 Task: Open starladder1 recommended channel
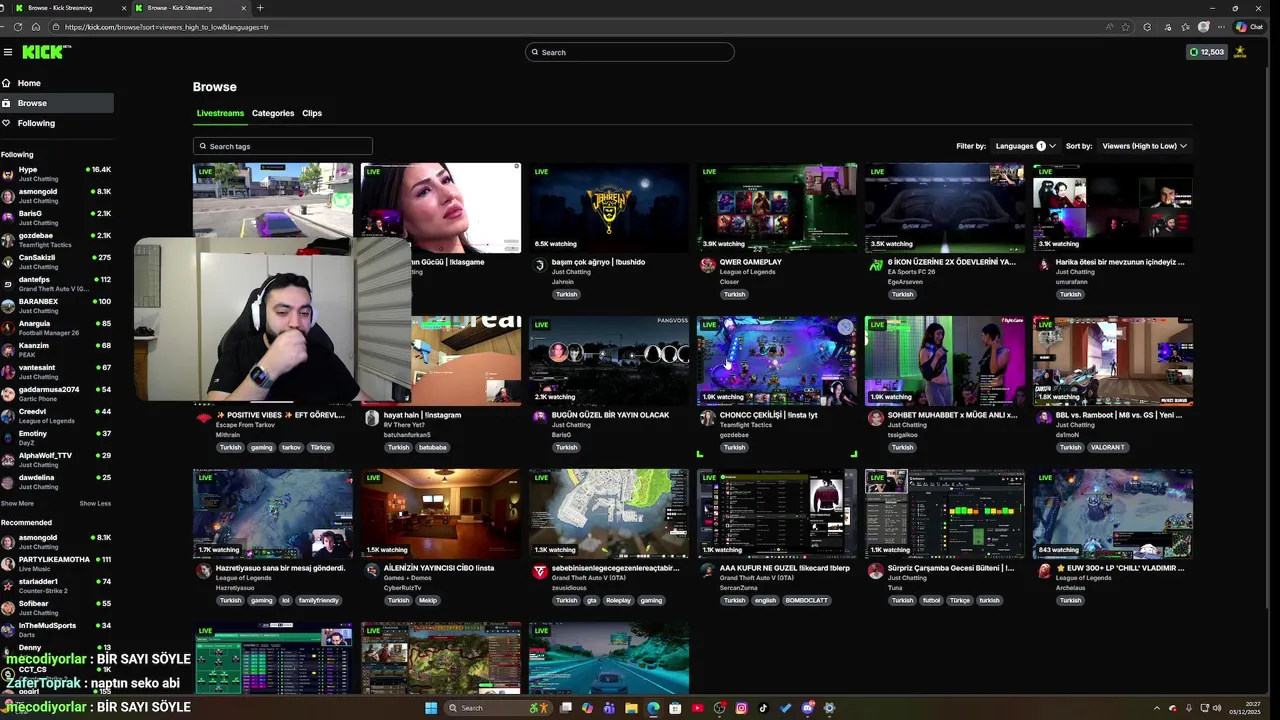click(56, 586)
